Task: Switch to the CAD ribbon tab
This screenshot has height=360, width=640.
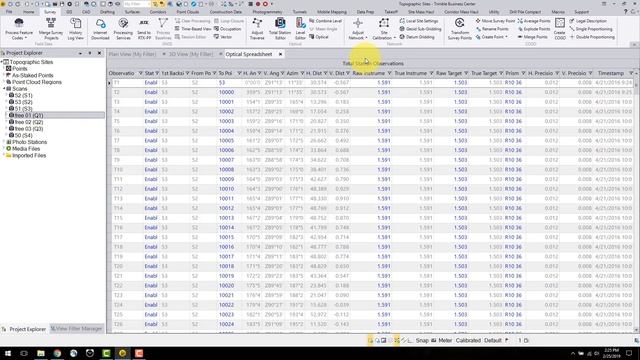Action: coord(86,12)
